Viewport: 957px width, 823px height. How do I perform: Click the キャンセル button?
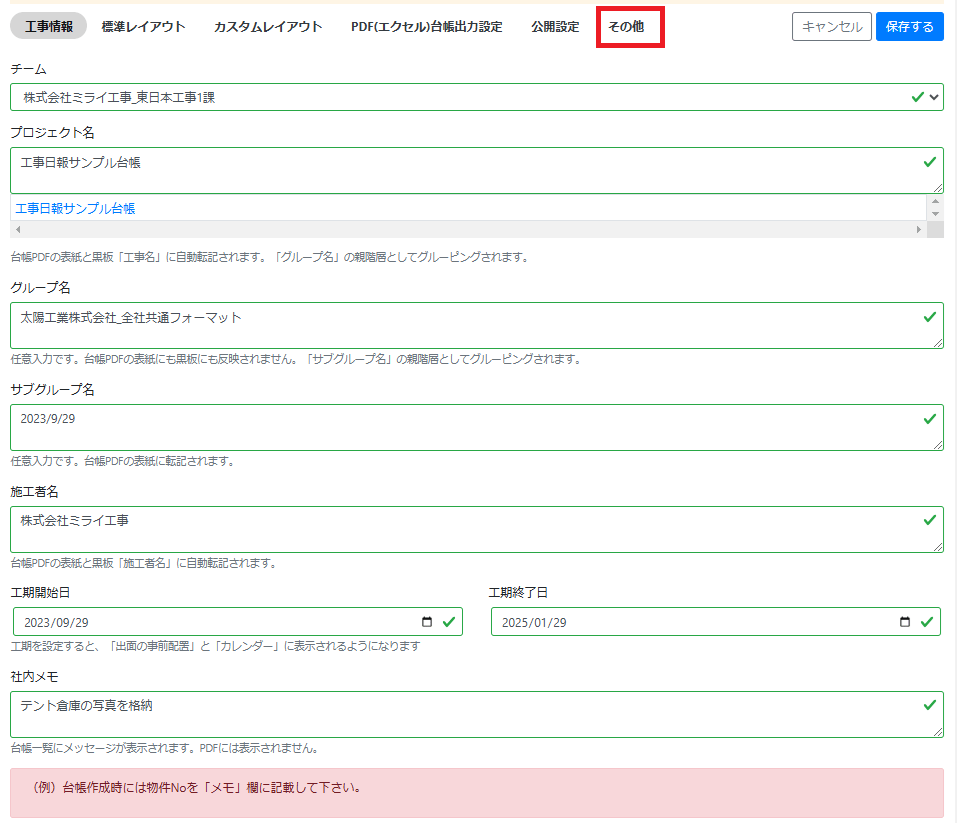831,27
